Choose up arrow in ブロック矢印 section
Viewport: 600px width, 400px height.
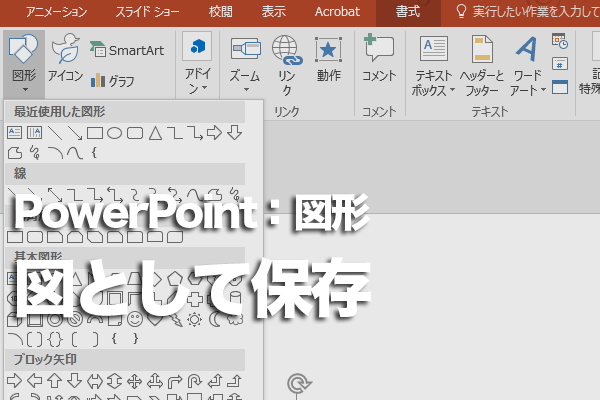click(54, 381)
